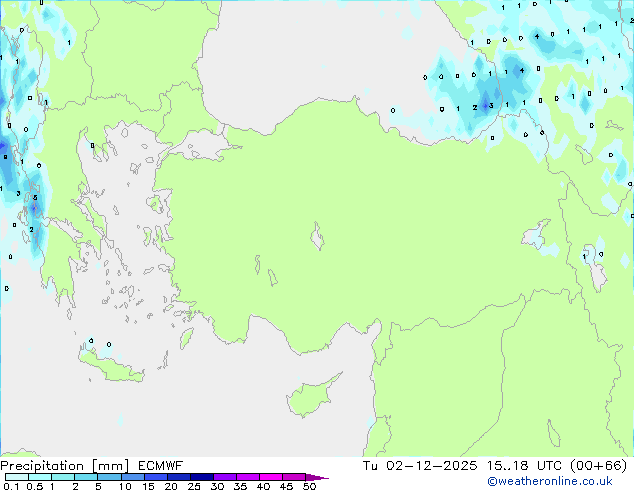634x490 pixels.
Task: Click the "0.1" legend scale label
Action: point(11,486)
